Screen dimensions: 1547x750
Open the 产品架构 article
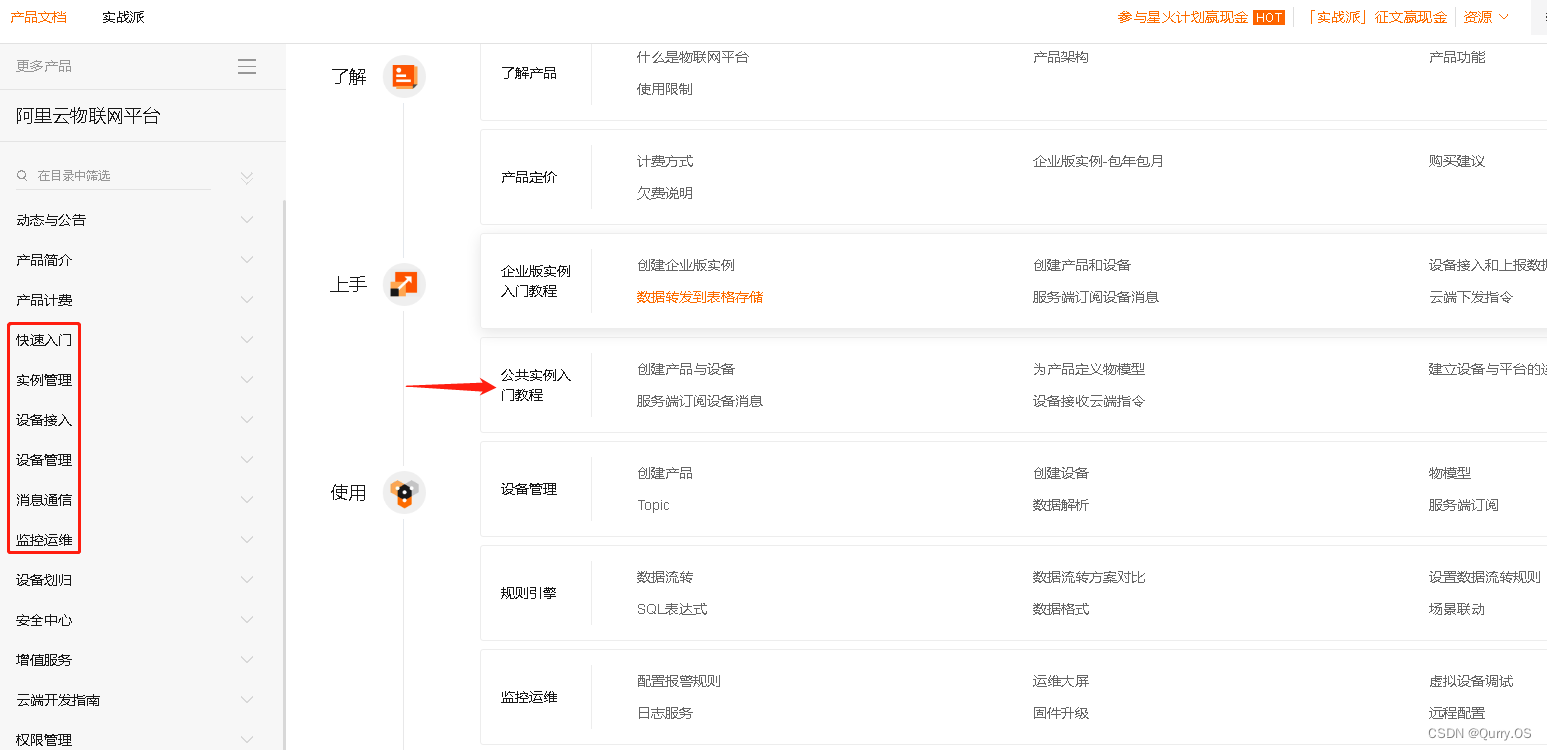(x=1061, y=57)
